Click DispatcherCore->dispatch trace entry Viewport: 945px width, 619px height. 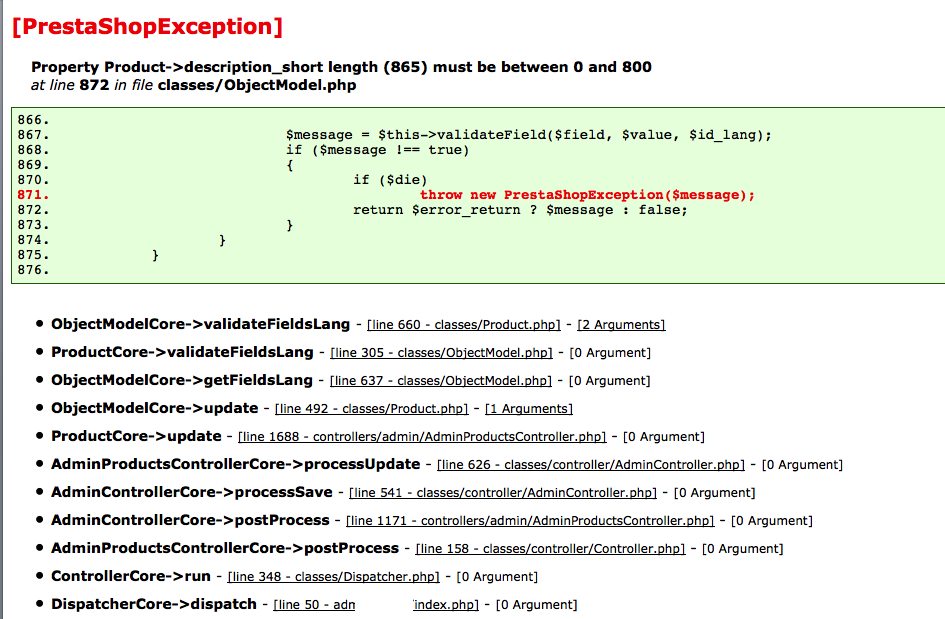[154, 604]
